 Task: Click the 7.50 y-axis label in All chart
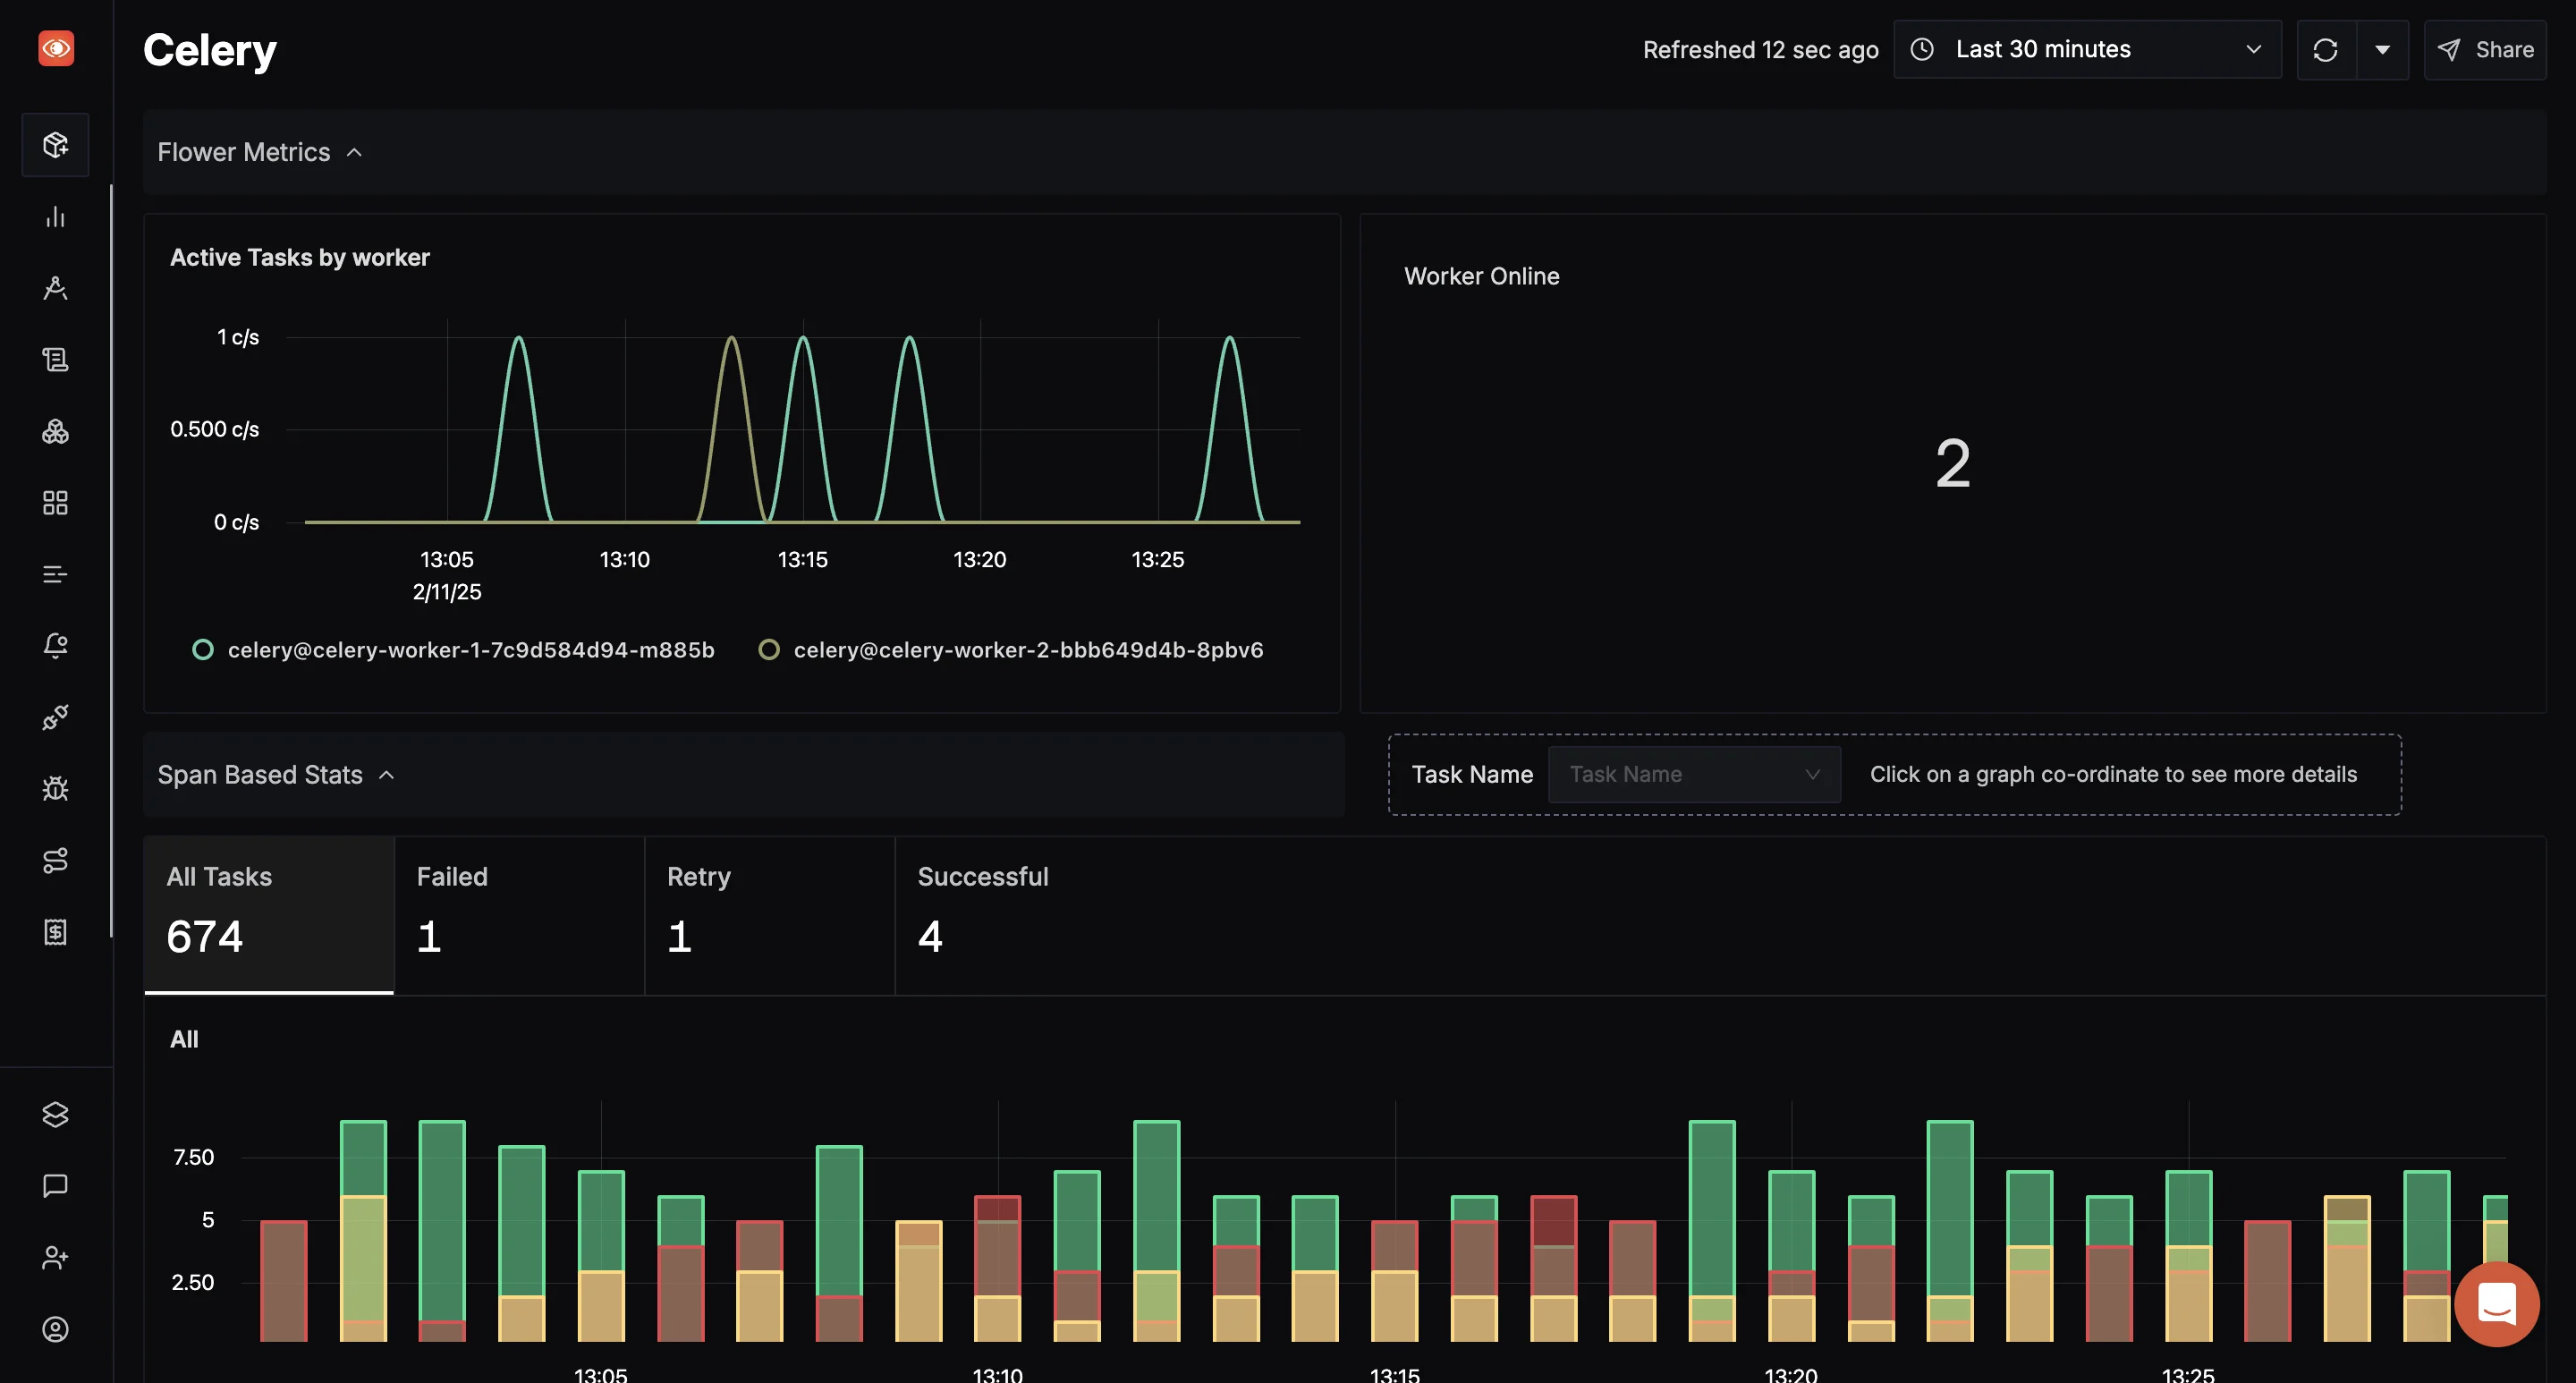click(193, 1157)
